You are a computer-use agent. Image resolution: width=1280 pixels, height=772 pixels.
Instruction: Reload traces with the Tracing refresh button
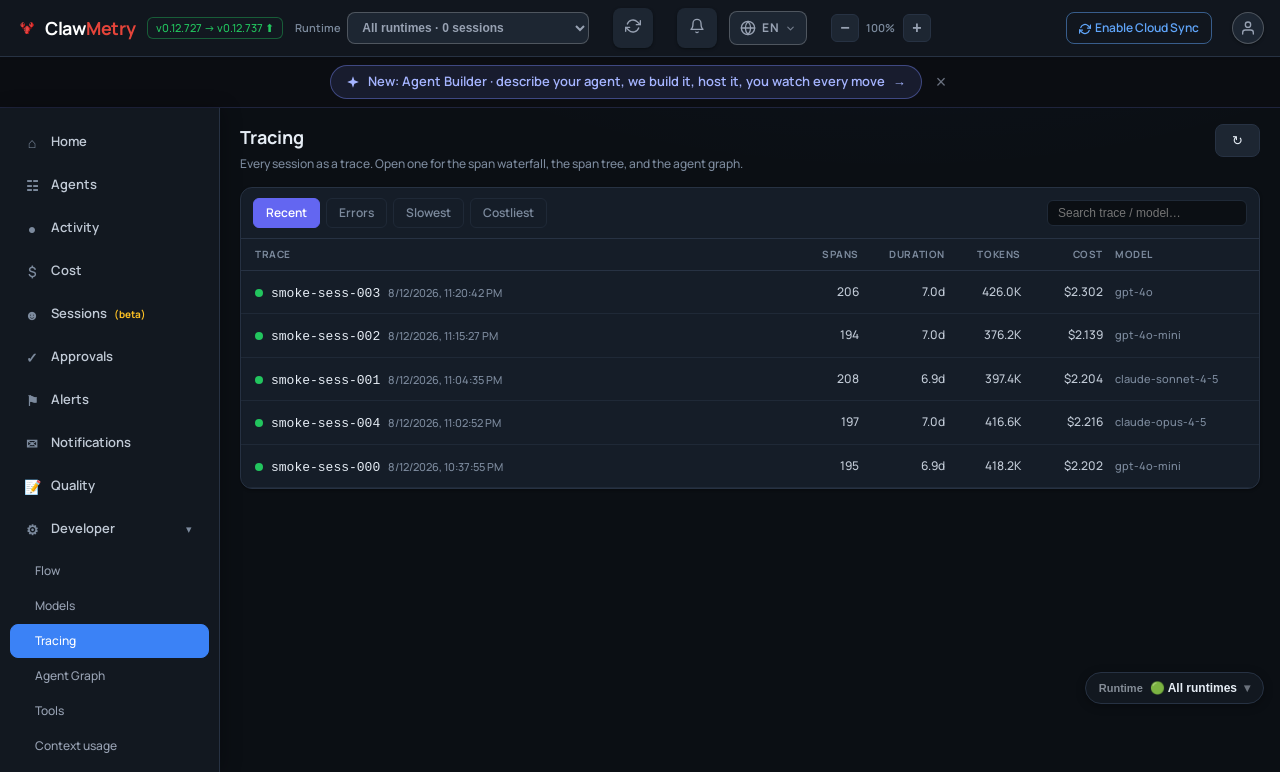tap(1237, 141)
